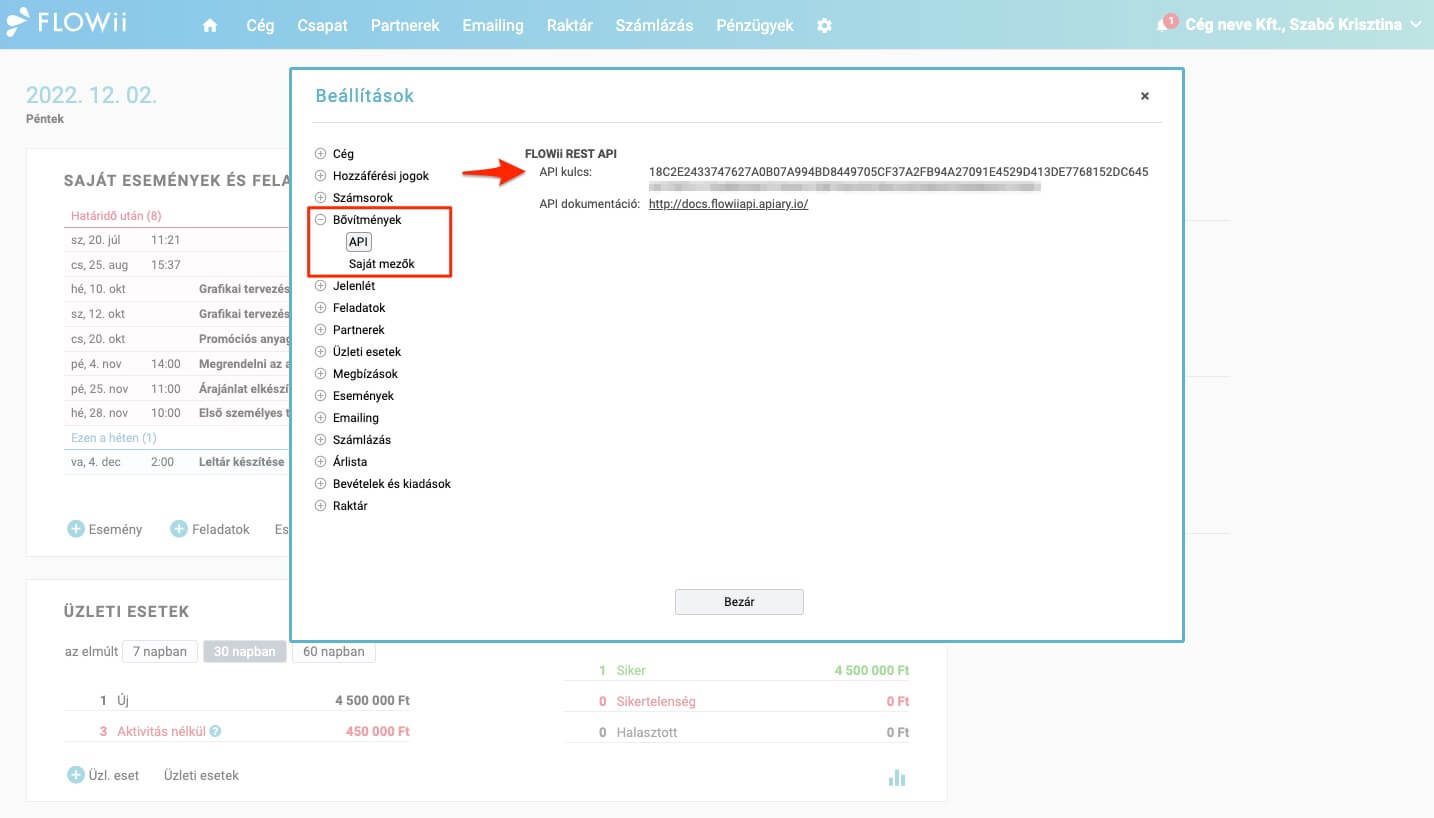
Task: Click plus icon next to Feladatok
Action: [179, 529]
